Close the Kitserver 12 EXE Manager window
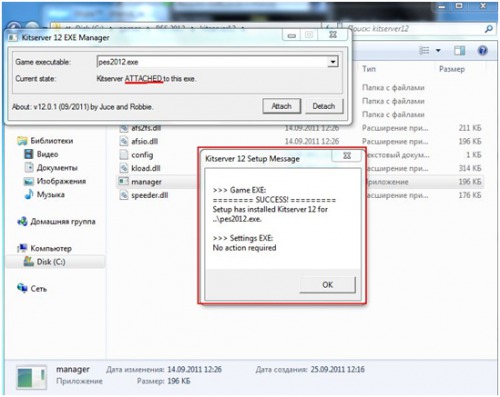 pos(333,35)
